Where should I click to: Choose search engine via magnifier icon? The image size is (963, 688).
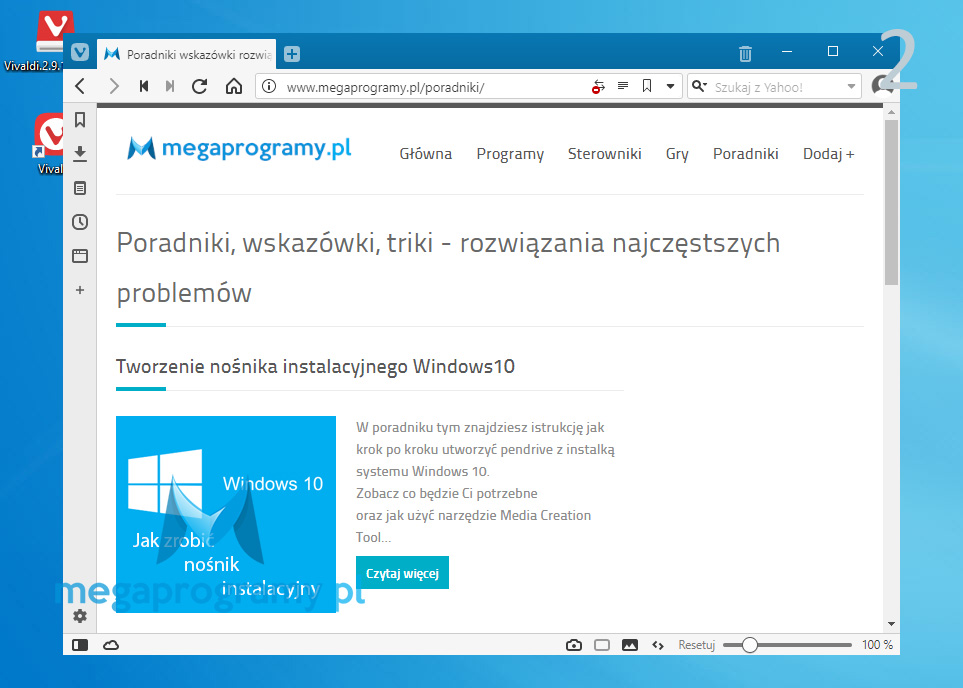coord(699,86)
